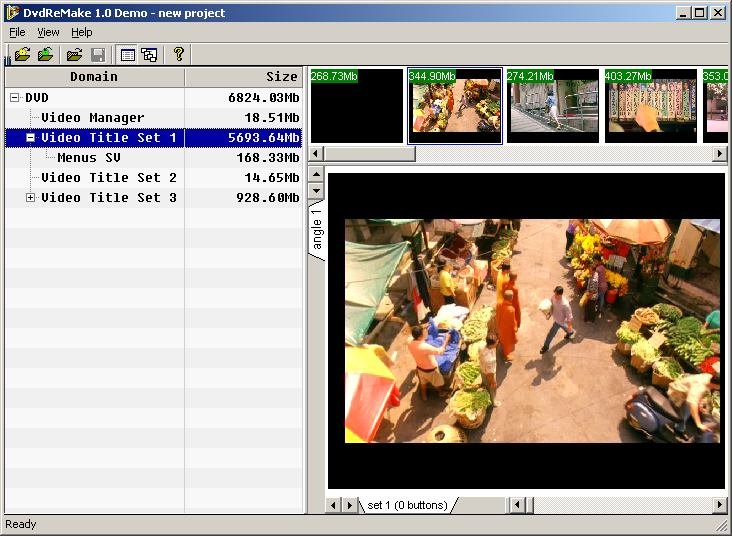This screenshot has height=536, width=732.
Task: Click the tab strip previous-tab left arrow
Action: pos(333,505)
